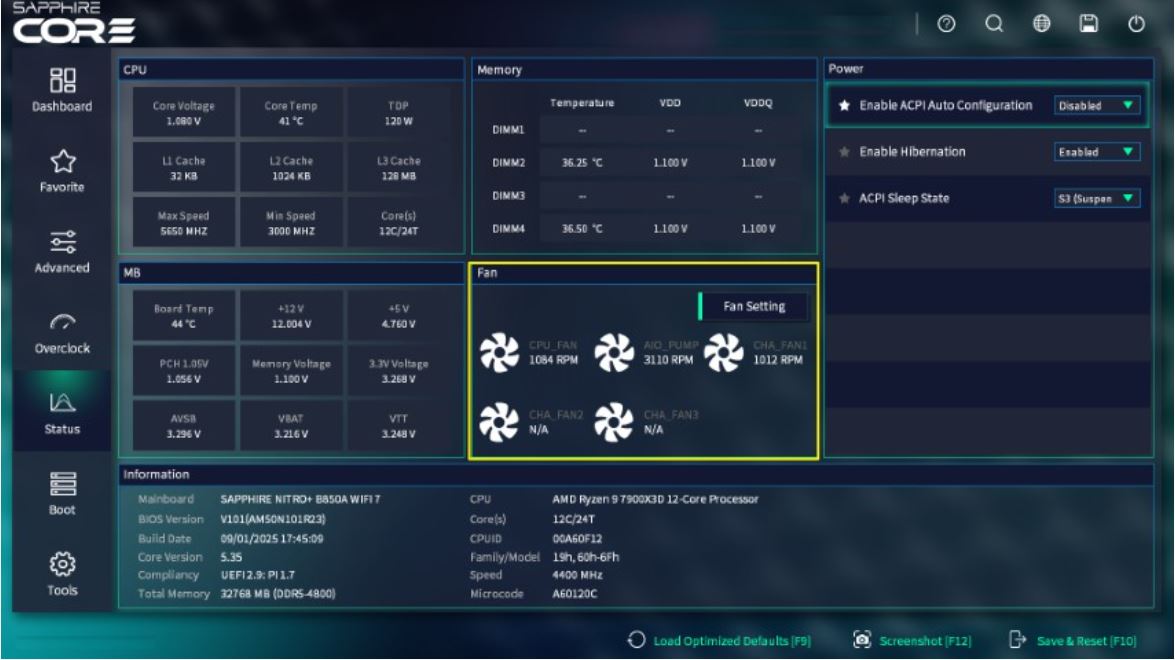Click the CPU_FAN fan icon
This screenshot has height=660, width=1175.
pos(499,352)
